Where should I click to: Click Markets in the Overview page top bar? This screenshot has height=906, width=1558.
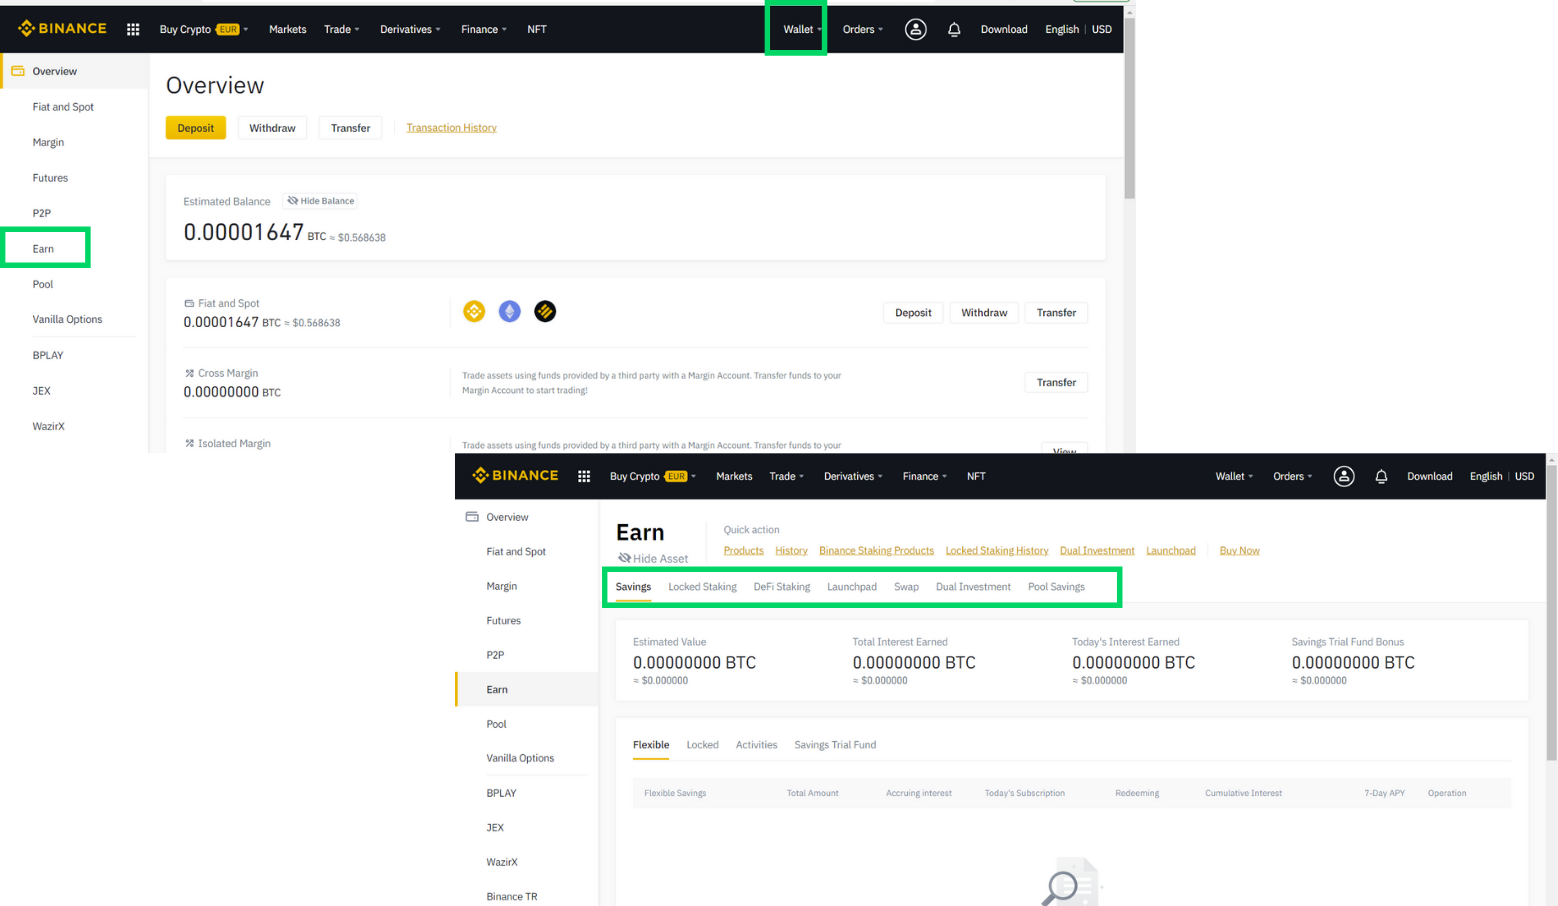[288, 30]
